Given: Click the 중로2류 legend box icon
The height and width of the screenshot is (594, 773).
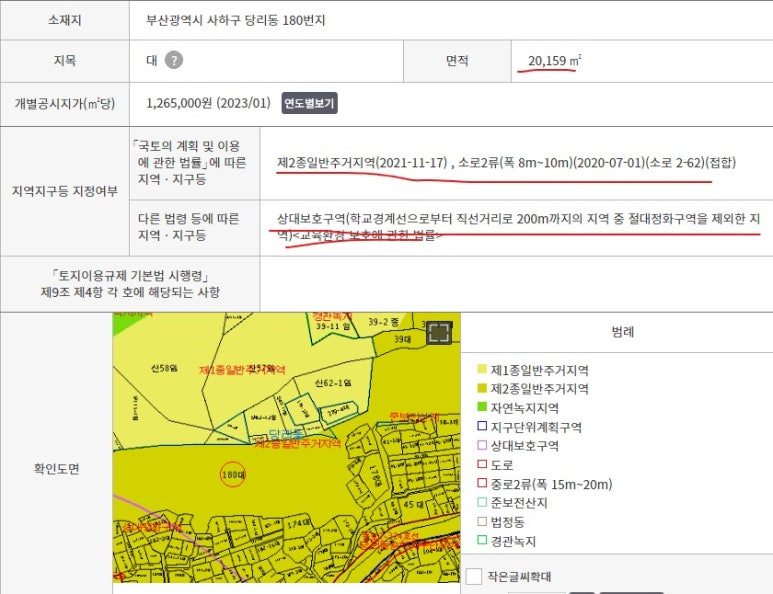Looking at the screenshot, I should [482, 483].
